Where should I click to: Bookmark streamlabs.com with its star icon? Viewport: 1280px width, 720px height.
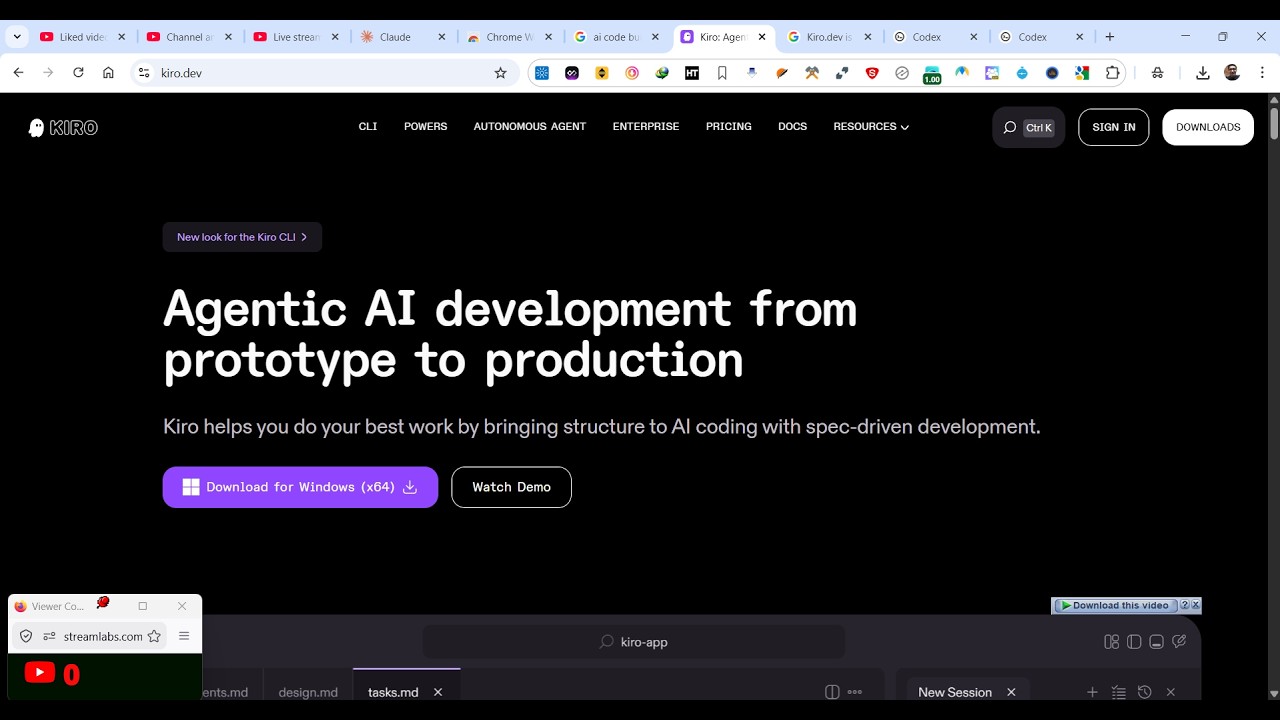(154, 636)
